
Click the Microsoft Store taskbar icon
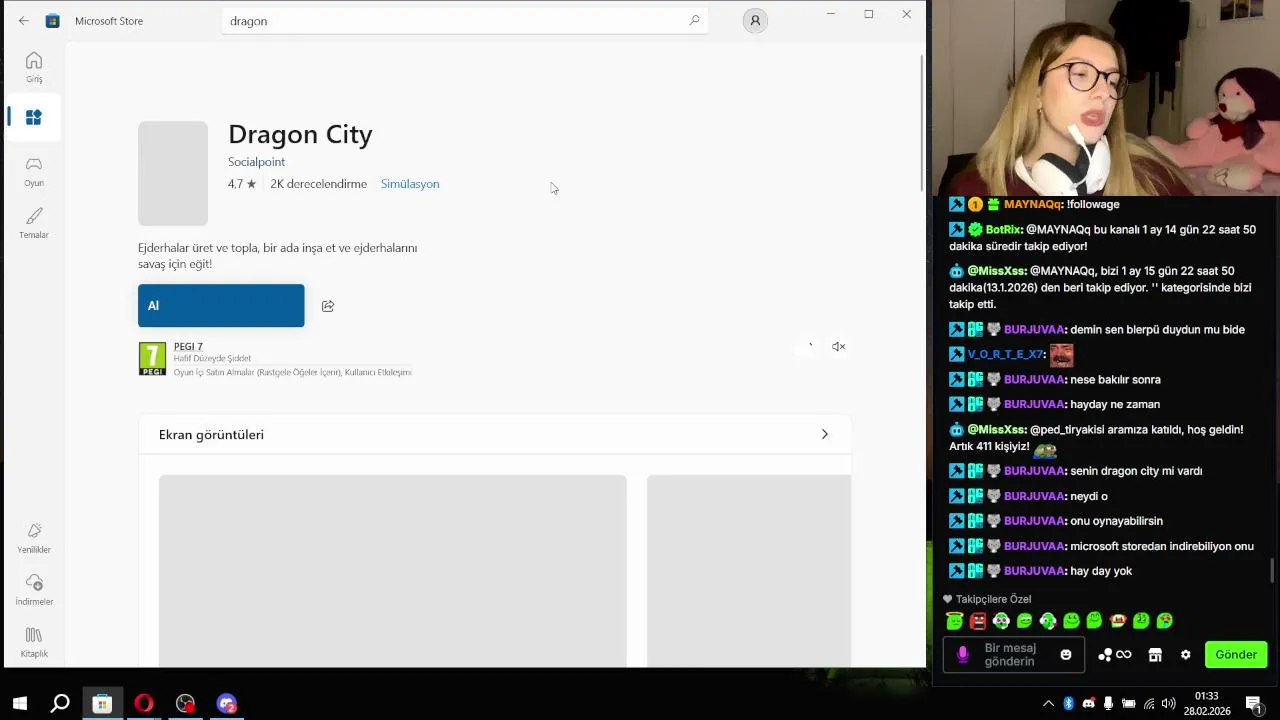pyautogui.click(x=102, y=704)
